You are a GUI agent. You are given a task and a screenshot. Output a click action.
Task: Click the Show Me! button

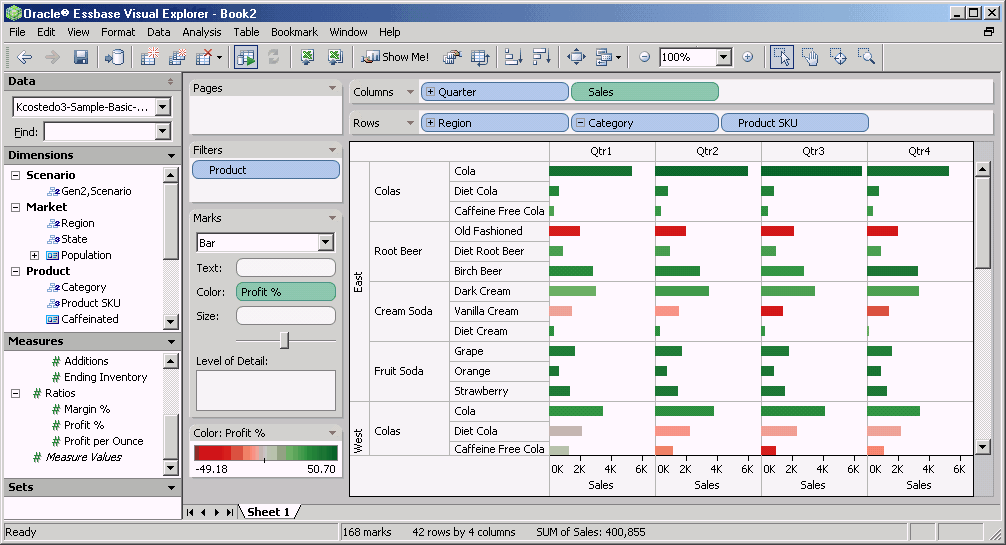(x=395, y=57)
